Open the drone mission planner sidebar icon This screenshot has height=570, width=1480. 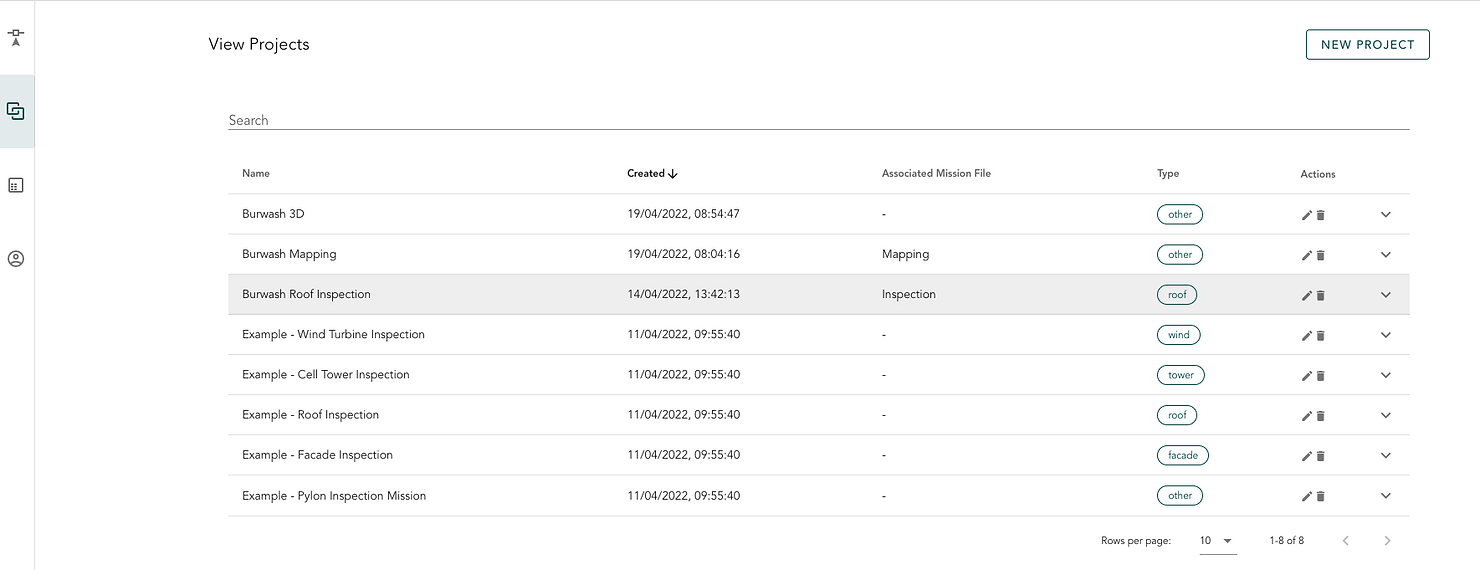coord(16,38)
